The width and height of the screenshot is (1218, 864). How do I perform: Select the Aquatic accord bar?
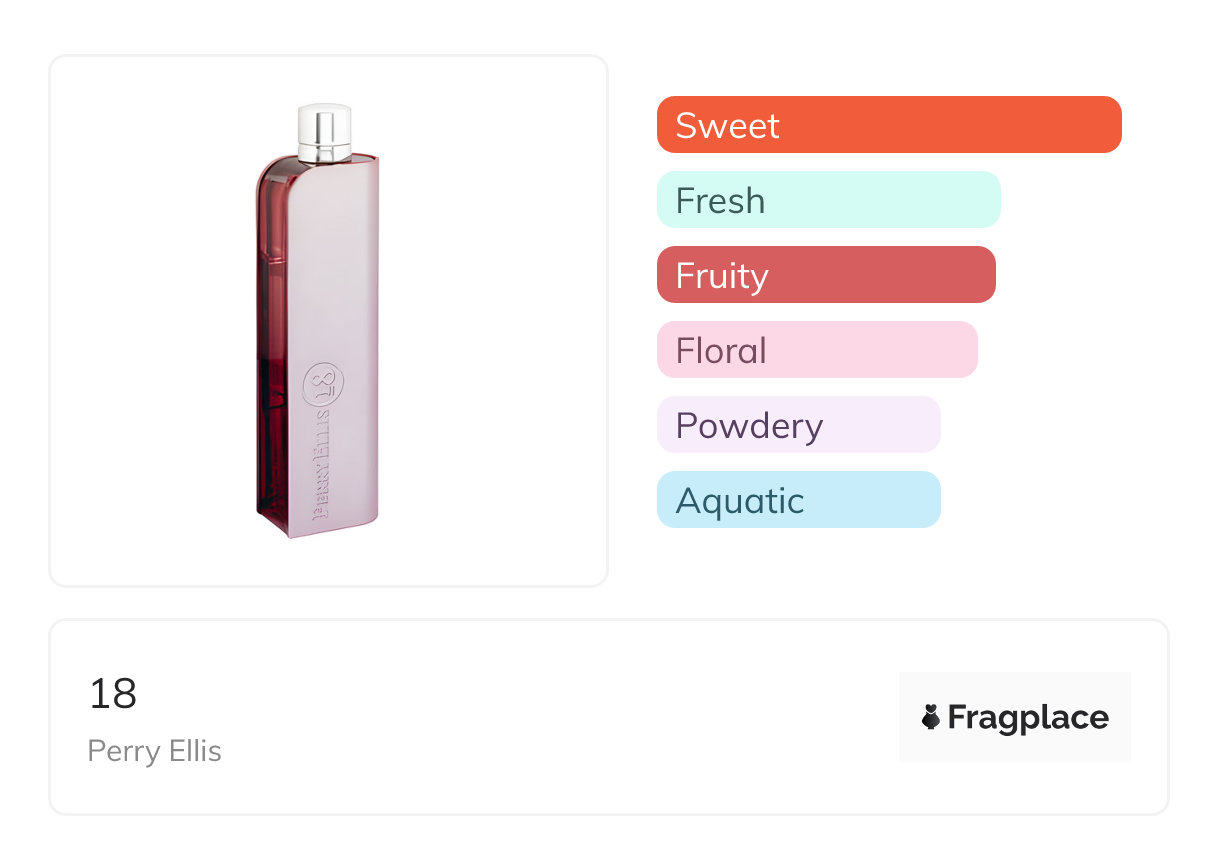click(798, 500)
